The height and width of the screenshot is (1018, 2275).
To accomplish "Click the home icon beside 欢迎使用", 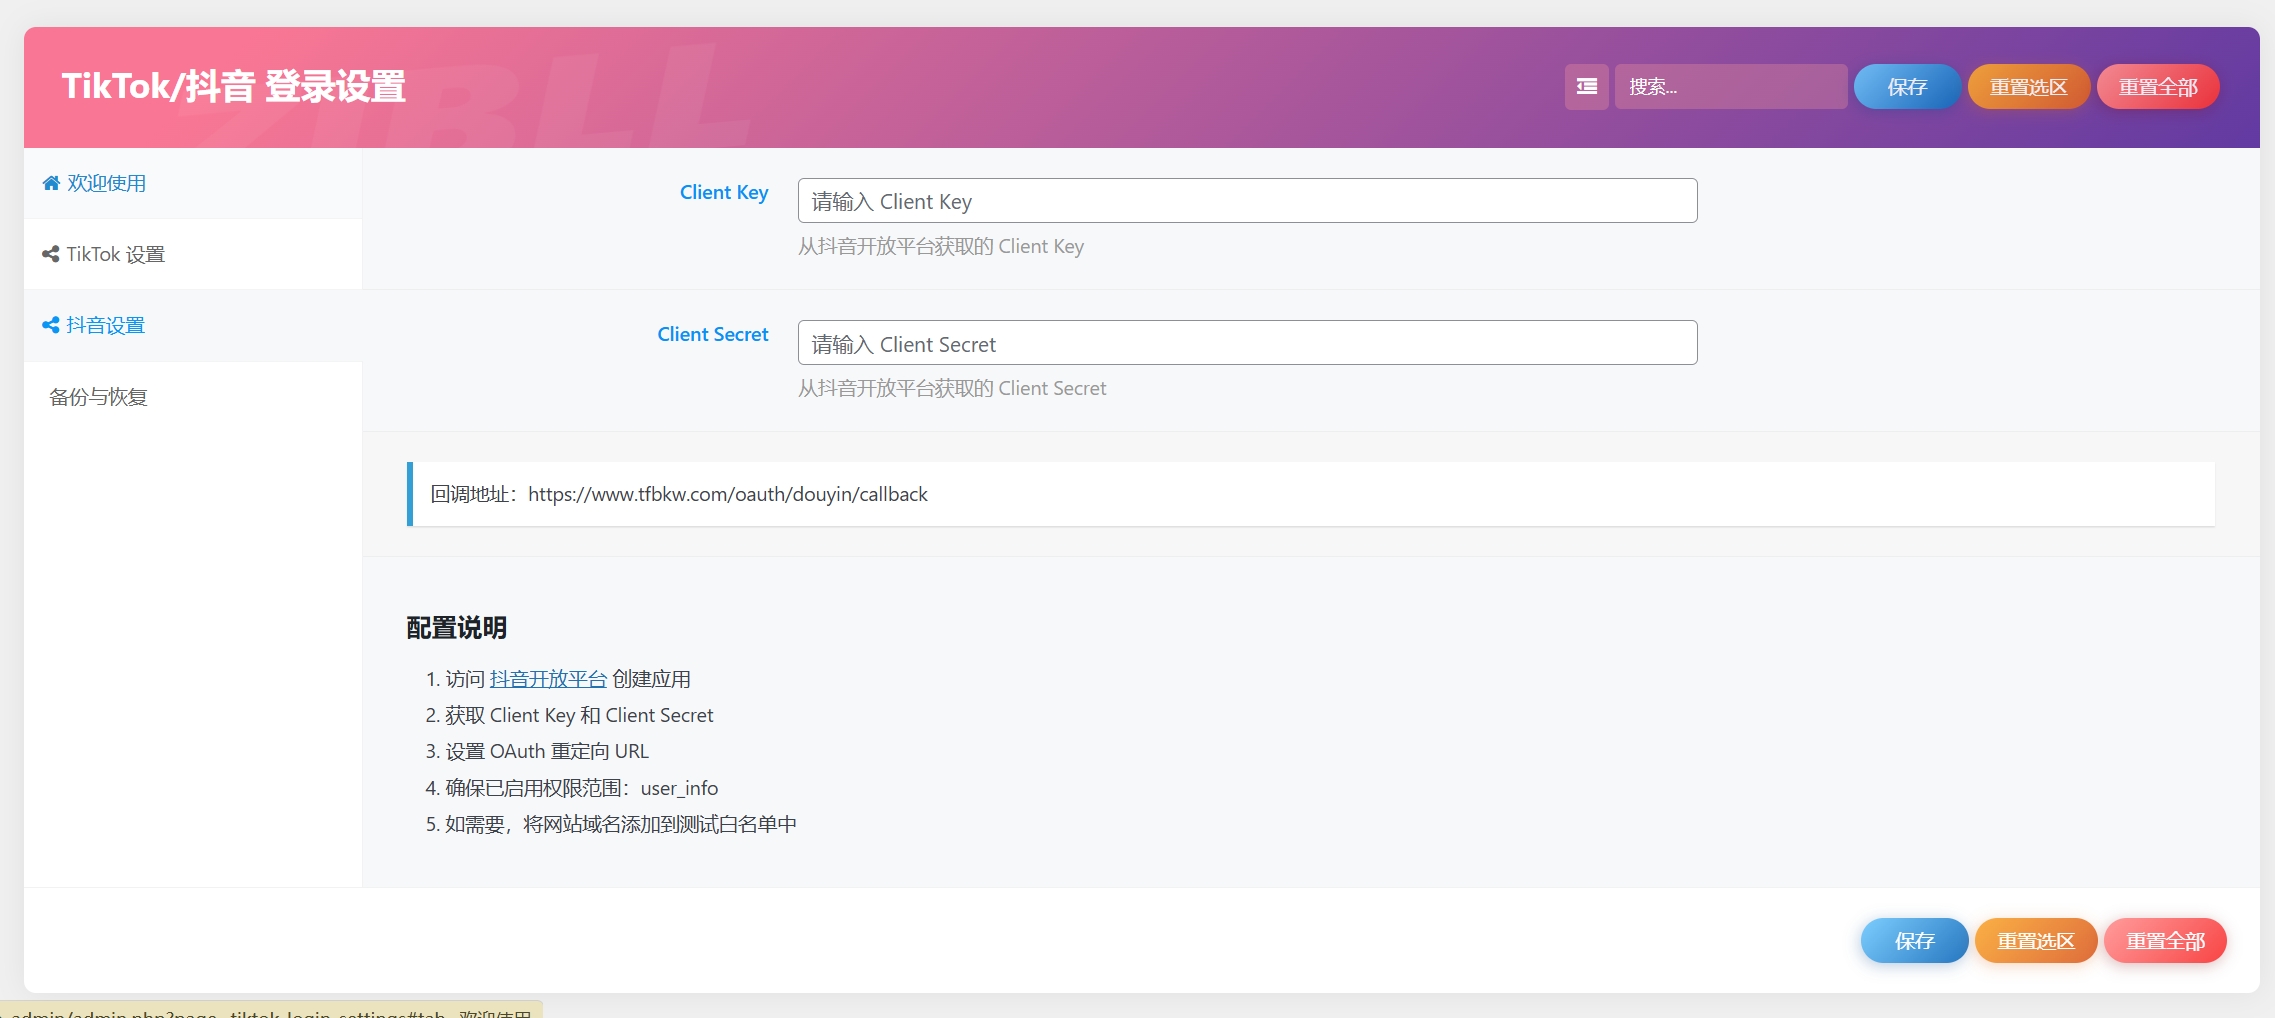I will (51, 183).
